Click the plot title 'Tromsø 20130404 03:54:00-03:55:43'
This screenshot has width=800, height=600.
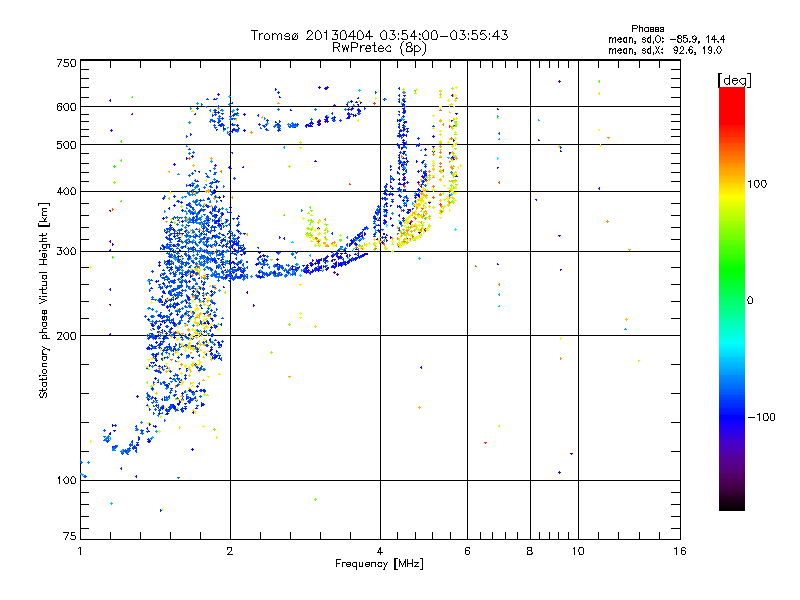pos(379,35)
